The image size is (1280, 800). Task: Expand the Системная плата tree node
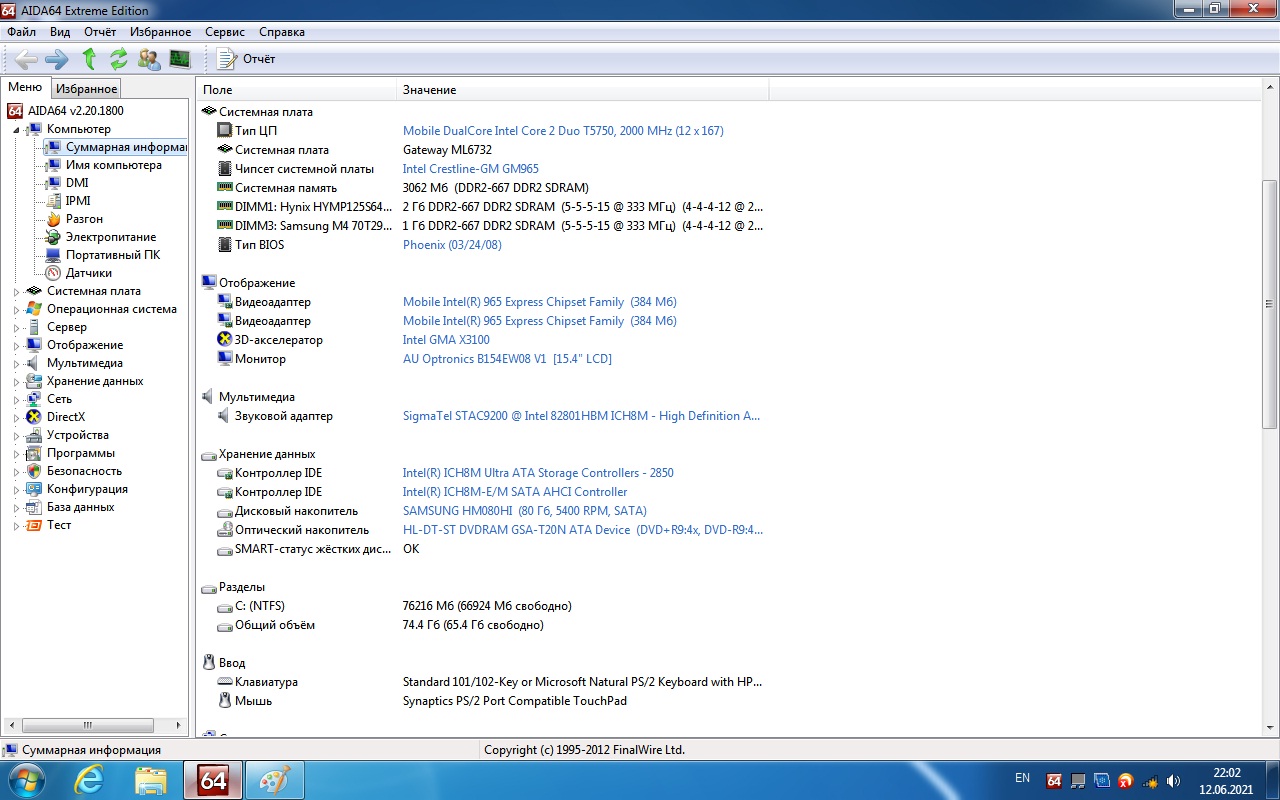(x=16, y=292)
